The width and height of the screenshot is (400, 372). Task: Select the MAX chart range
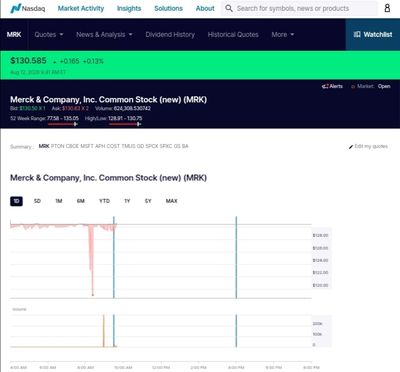[172, 201]
